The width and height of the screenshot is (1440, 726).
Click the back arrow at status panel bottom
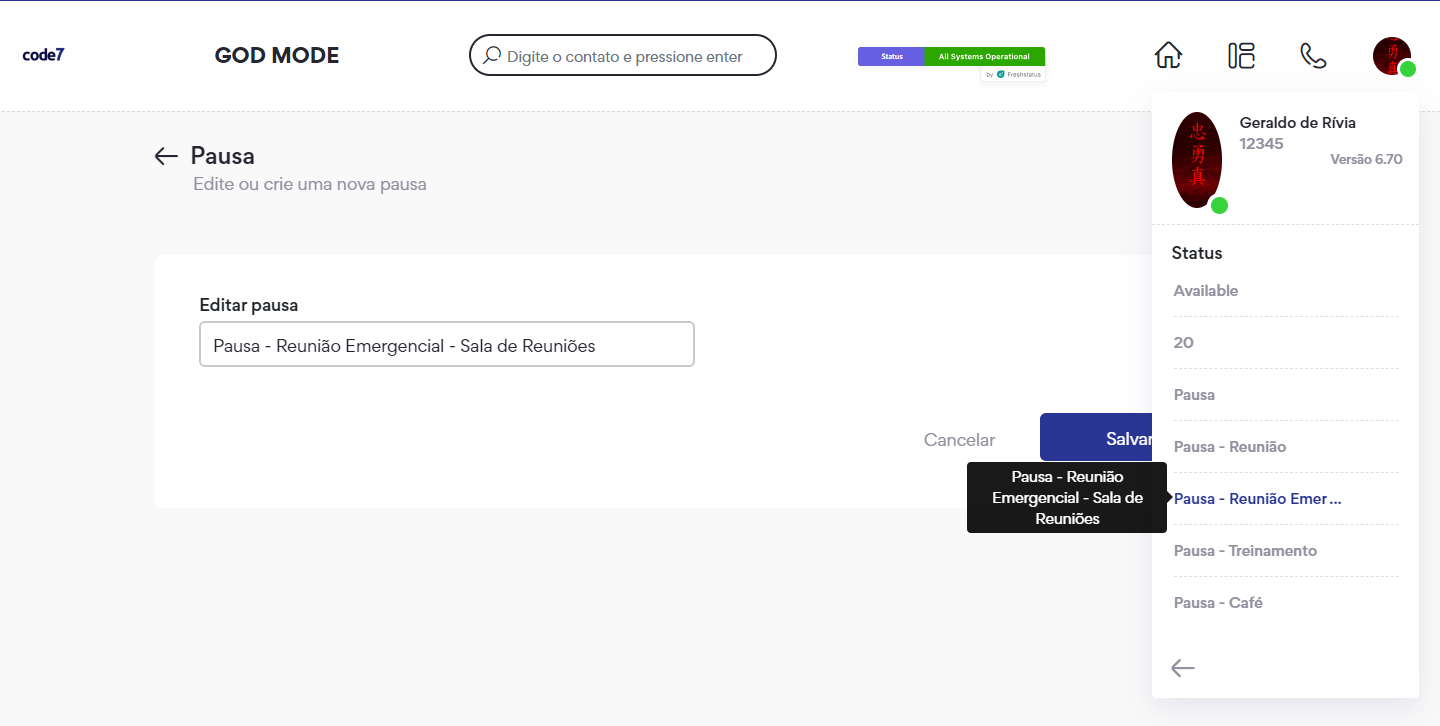pyautogui.click(x=1183, y=668)
